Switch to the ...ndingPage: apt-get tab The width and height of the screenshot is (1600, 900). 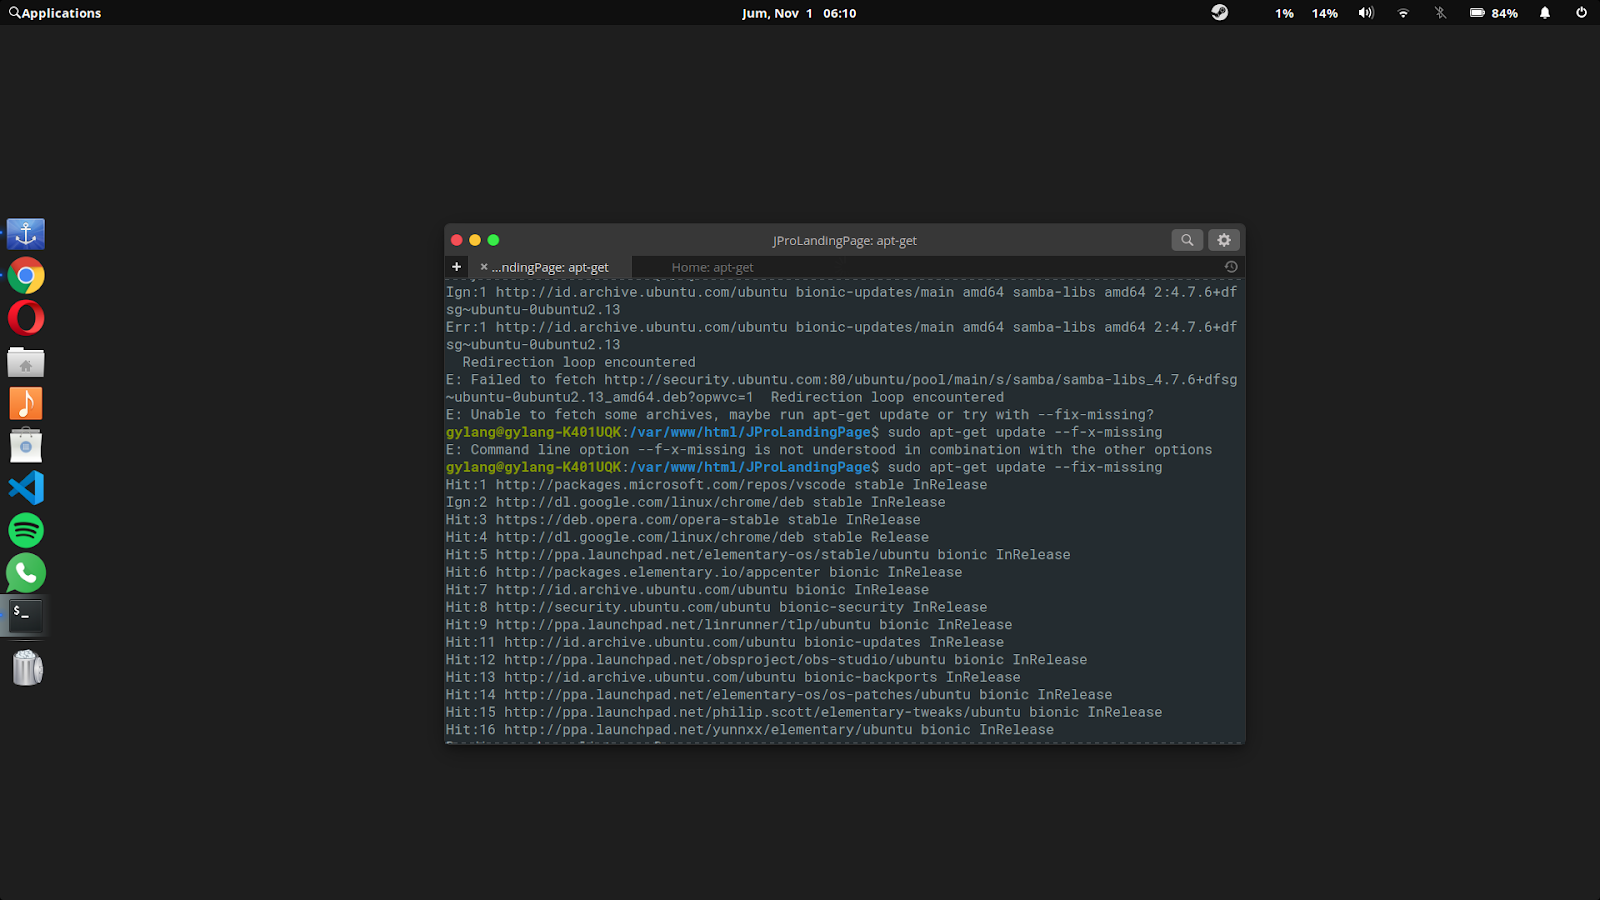tap(550, 267)
